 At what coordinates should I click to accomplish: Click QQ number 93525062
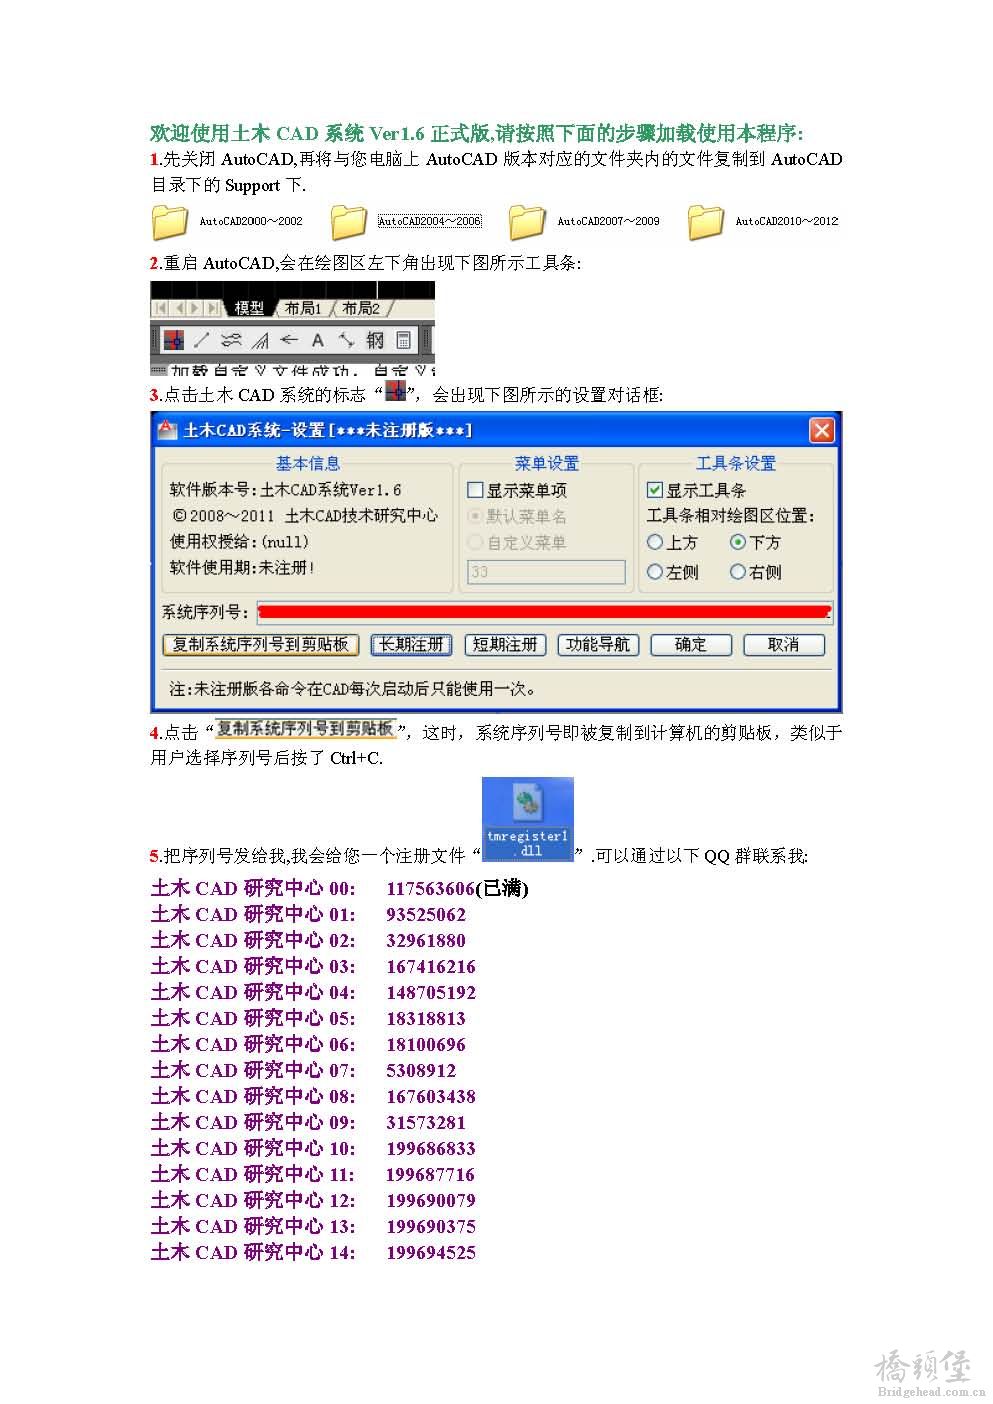pyautogui.click(x=426, y=914)
